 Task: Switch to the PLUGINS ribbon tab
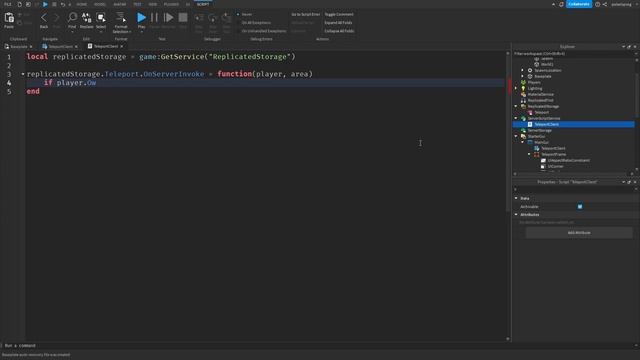point(171,4)
